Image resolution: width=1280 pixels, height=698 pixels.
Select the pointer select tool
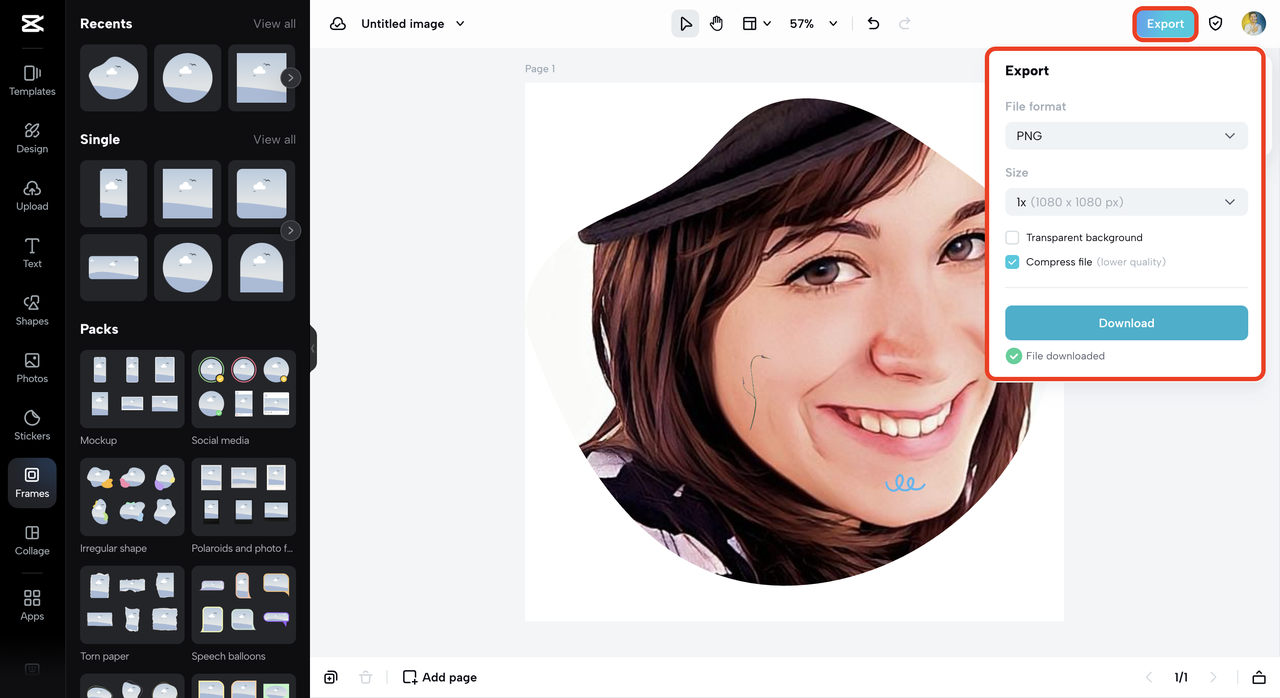point(685,24)
